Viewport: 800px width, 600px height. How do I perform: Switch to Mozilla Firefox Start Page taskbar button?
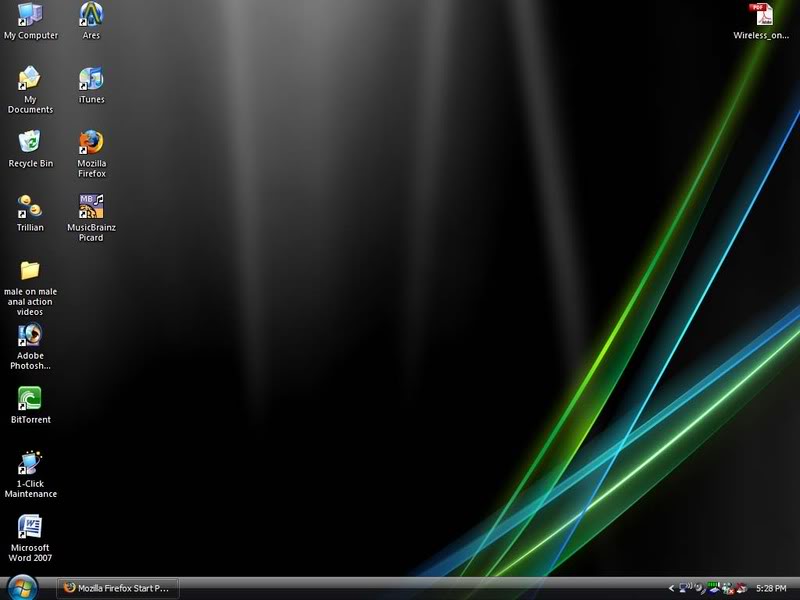pos(118,588)
